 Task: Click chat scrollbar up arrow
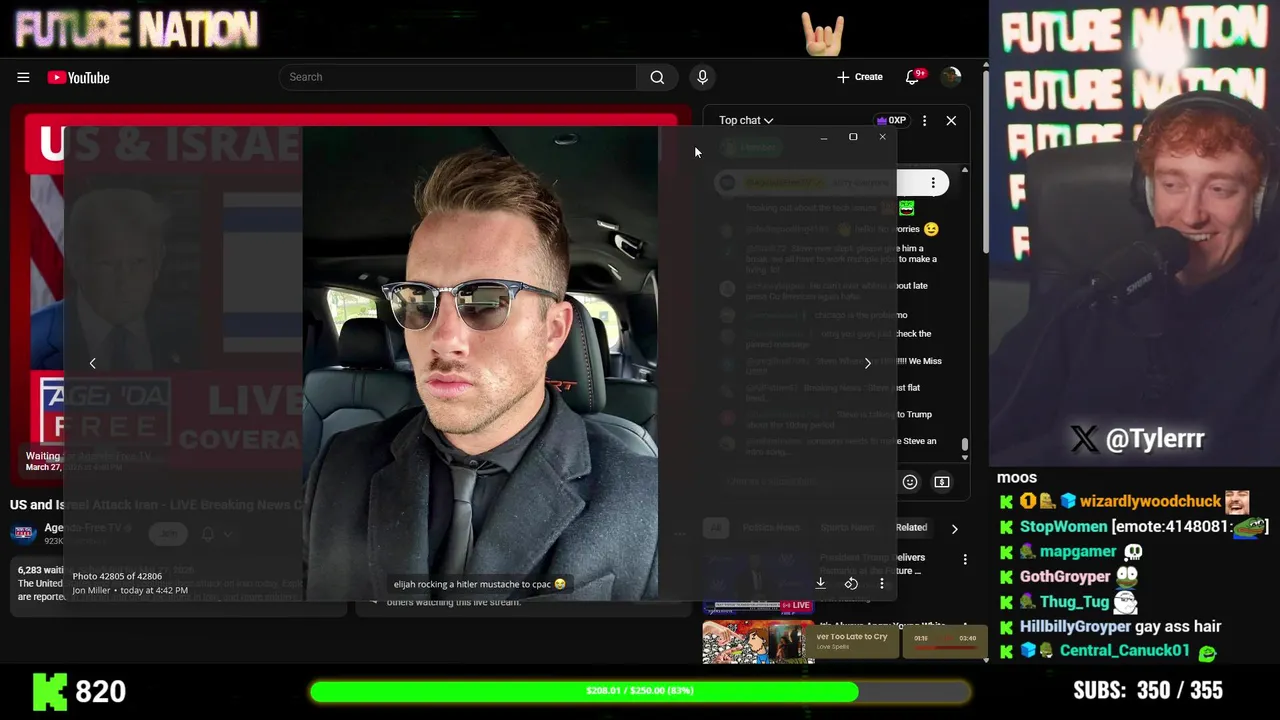[x=965, y=170]
